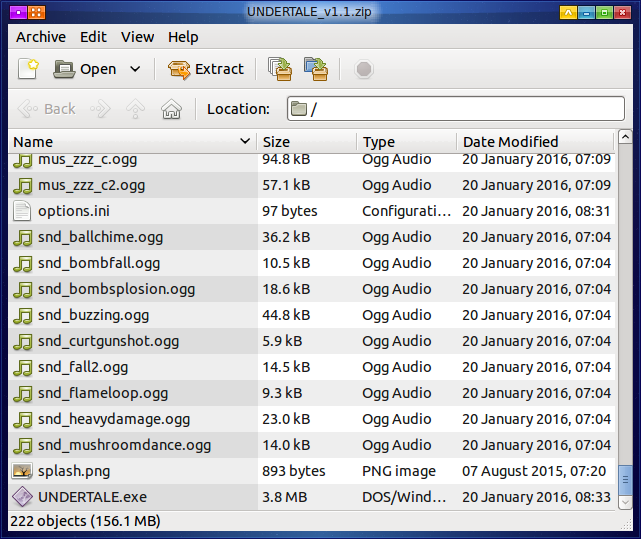Select UNDERTALE.exe file
The image size is (641, 539).
click(x=312, y=497)
